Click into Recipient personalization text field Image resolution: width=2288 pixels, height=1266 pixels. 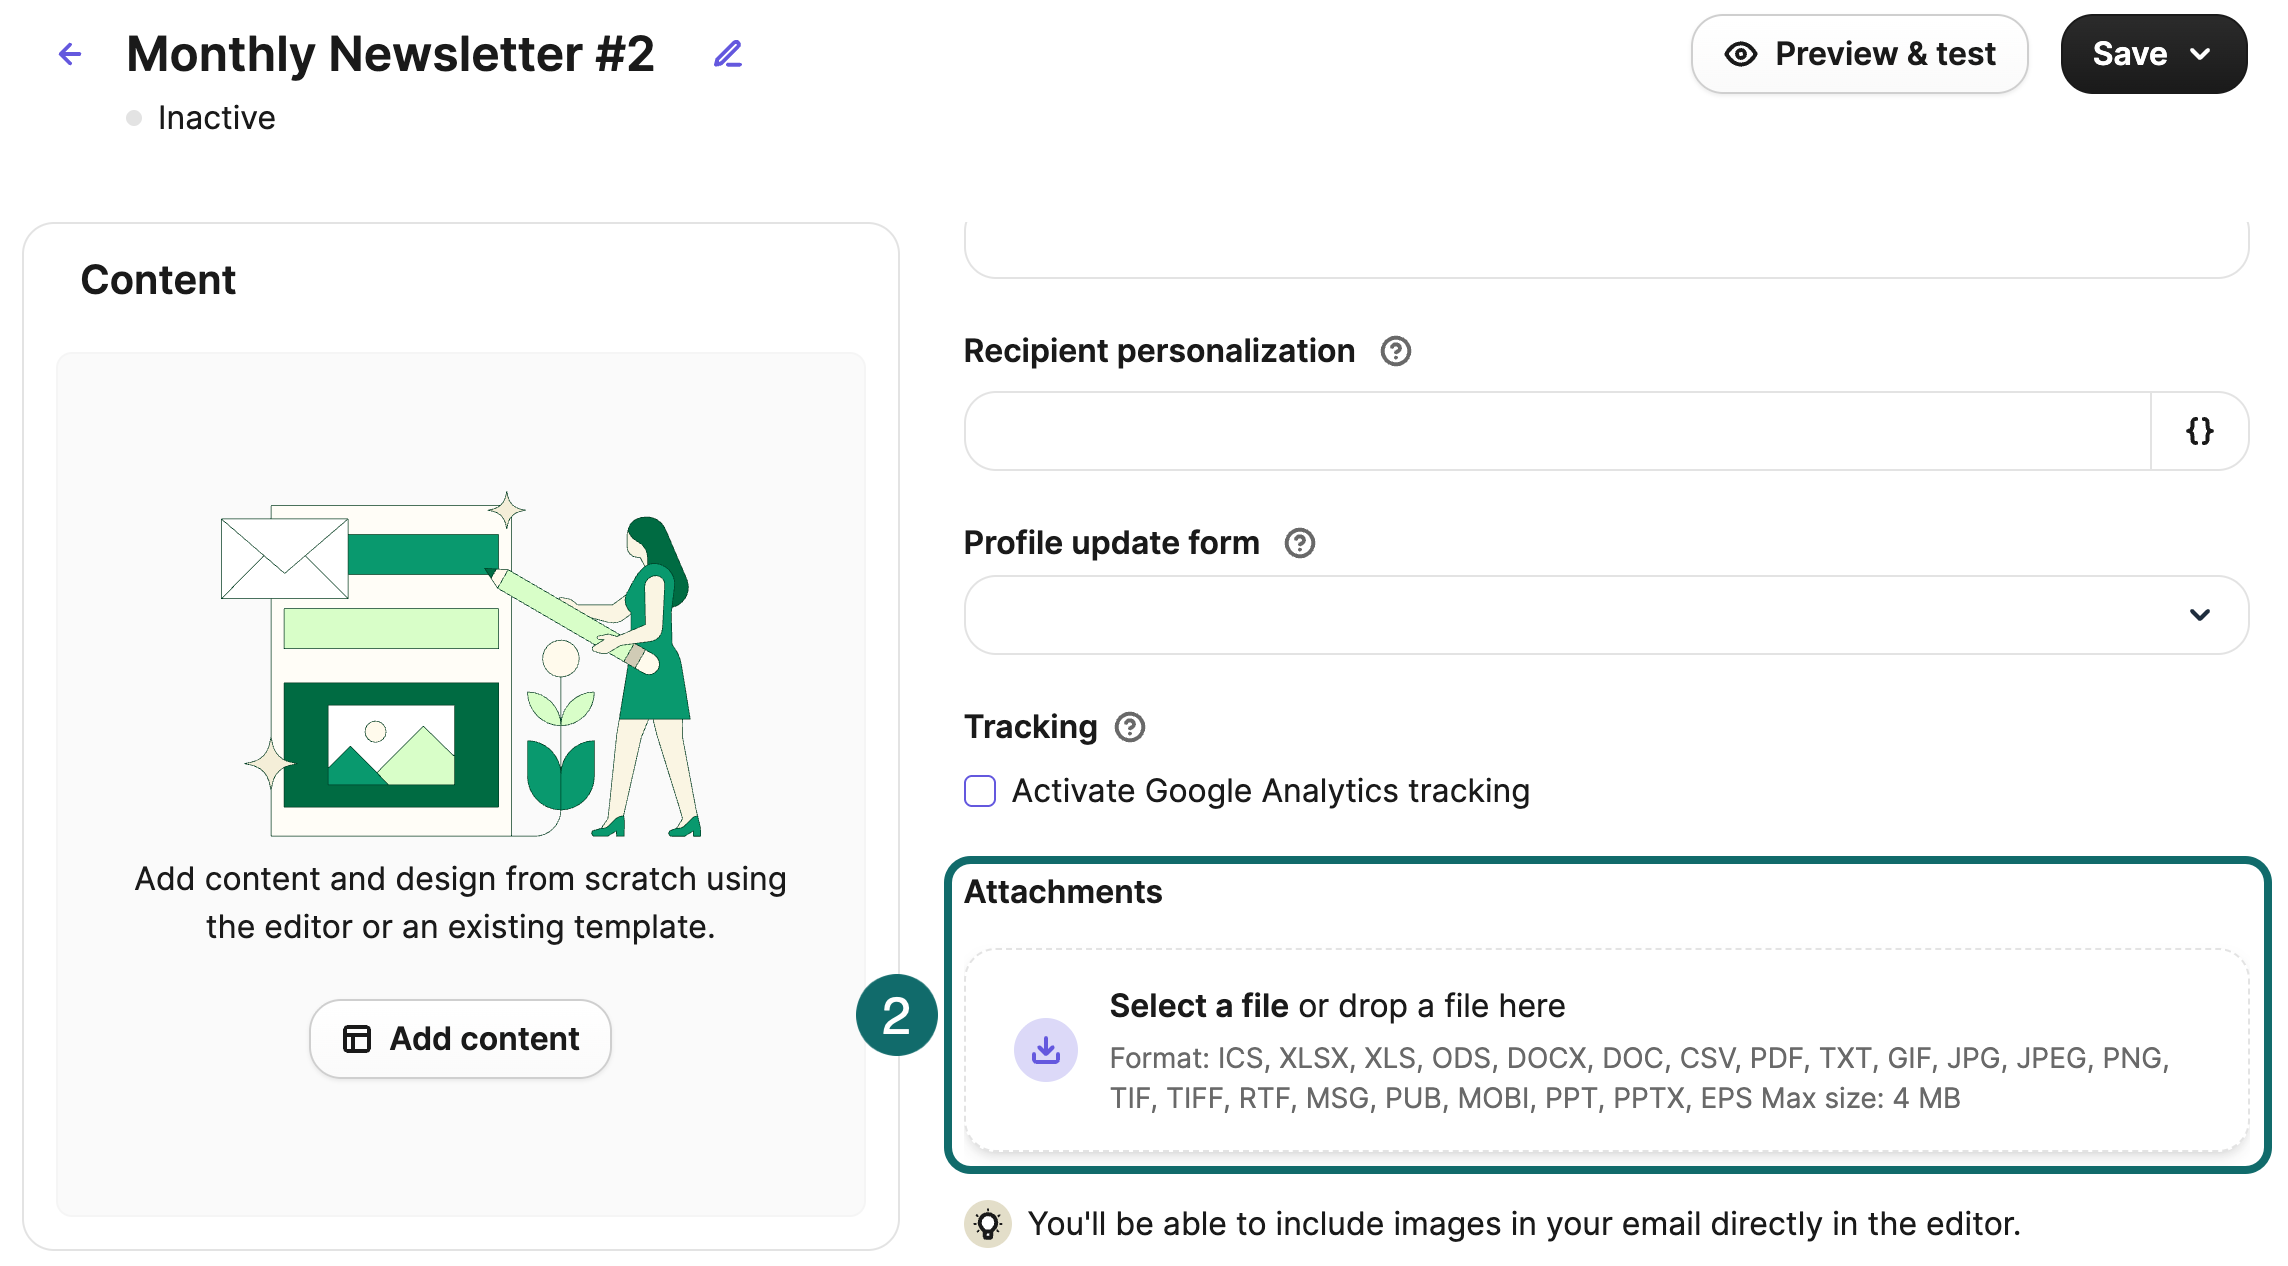tap(1556, 431)
